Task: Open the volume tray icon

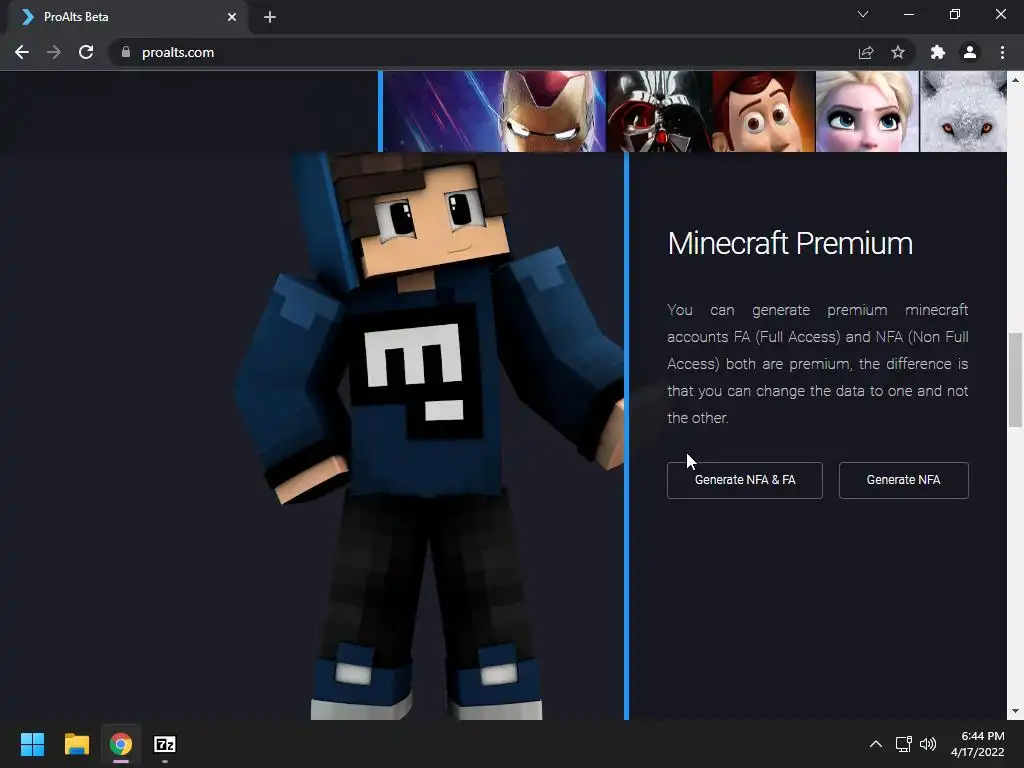Action: (928, 744)
